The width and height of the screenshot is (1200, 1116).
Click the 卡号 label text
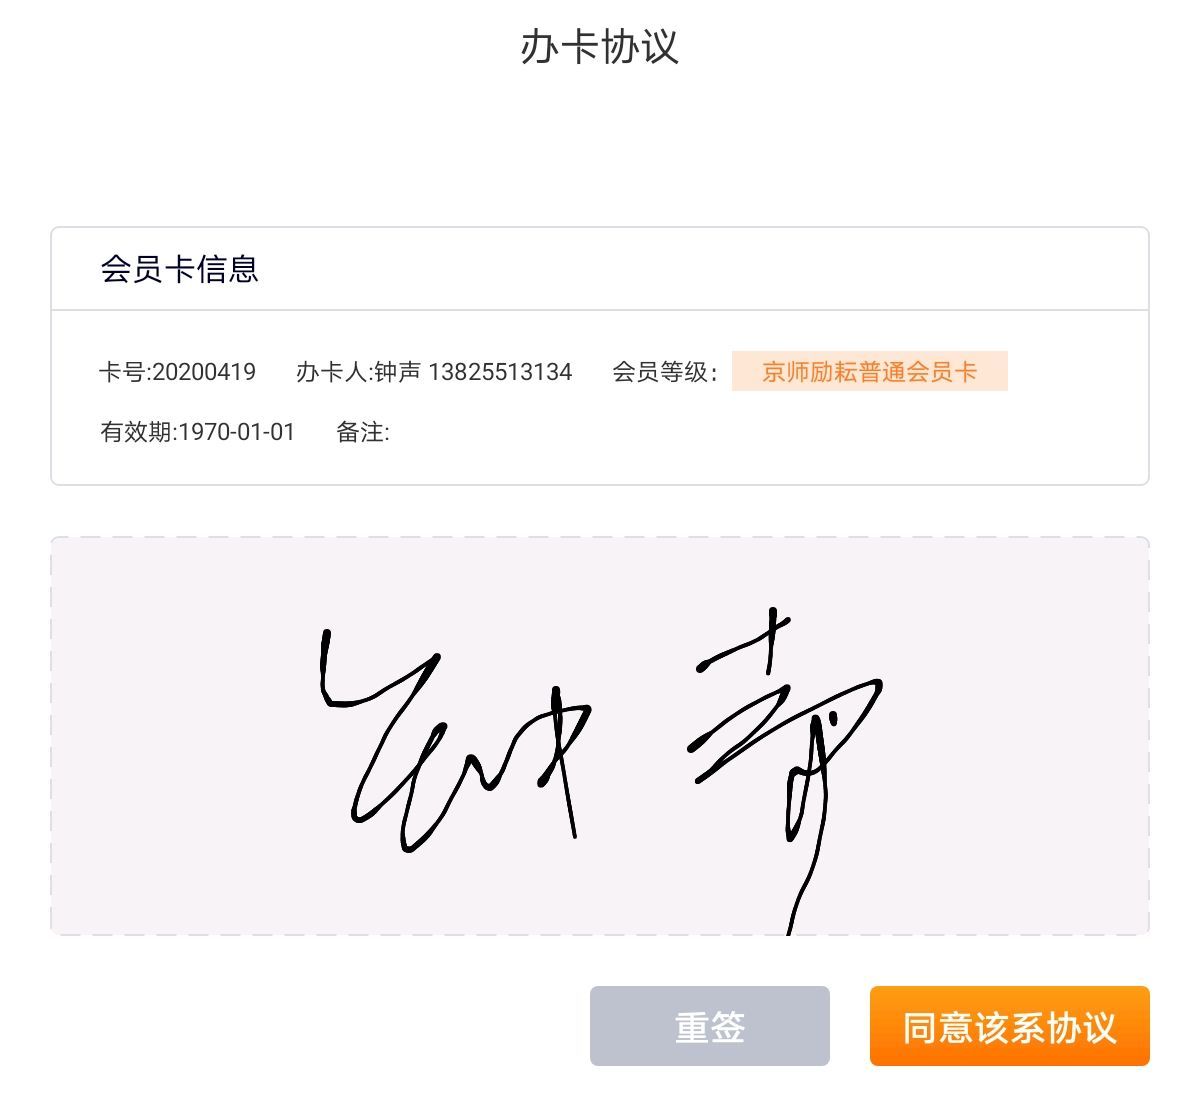pos(124,372)
